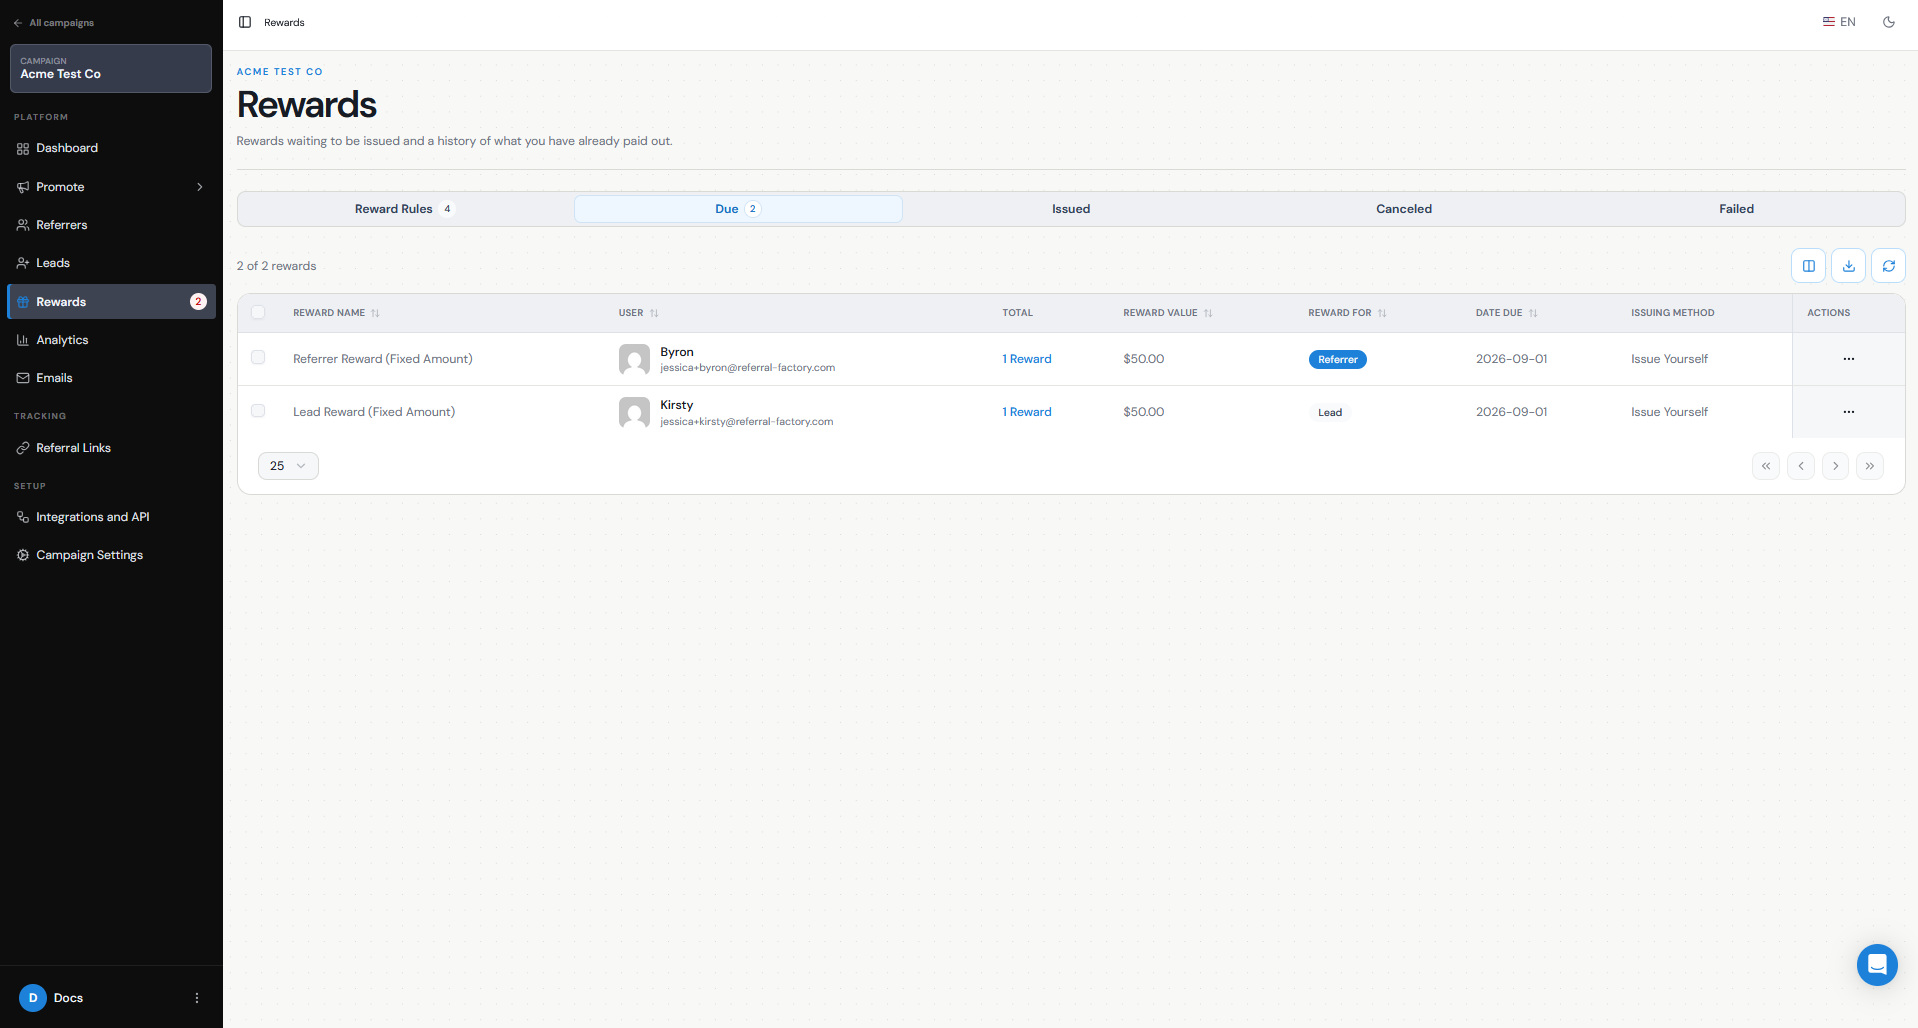Refresh the rewards table
The width and height of the screenshot is (1918, 1028).
(x=1888, y=266)
